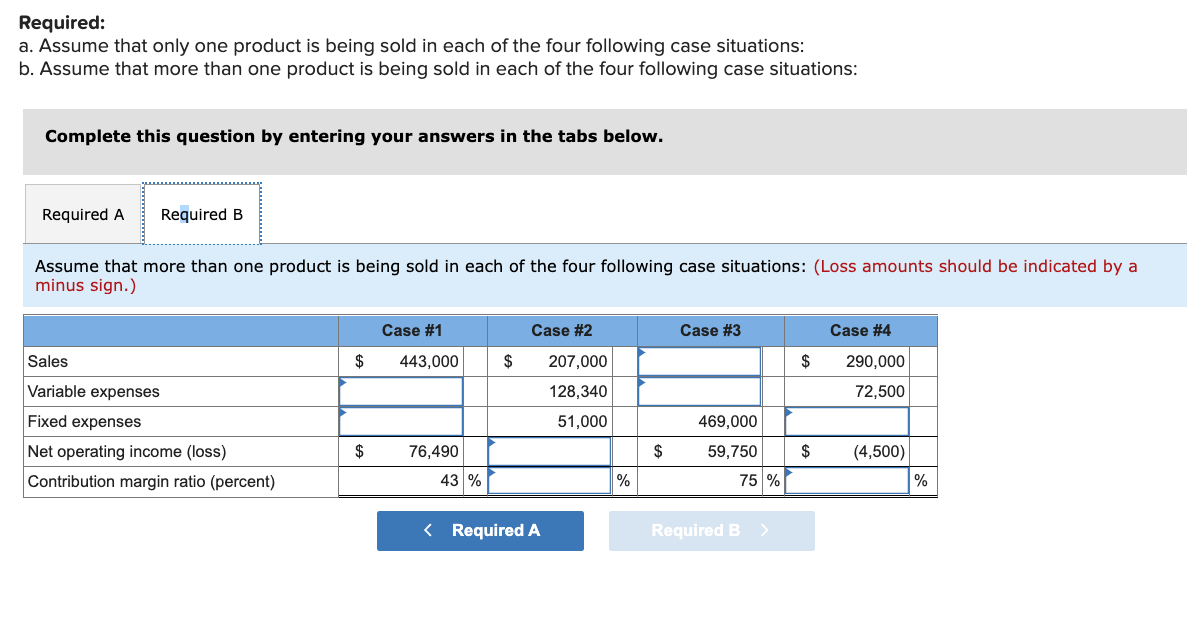
Task: Select the Variable expenses input for Case #1
Action: coord(400,391)
